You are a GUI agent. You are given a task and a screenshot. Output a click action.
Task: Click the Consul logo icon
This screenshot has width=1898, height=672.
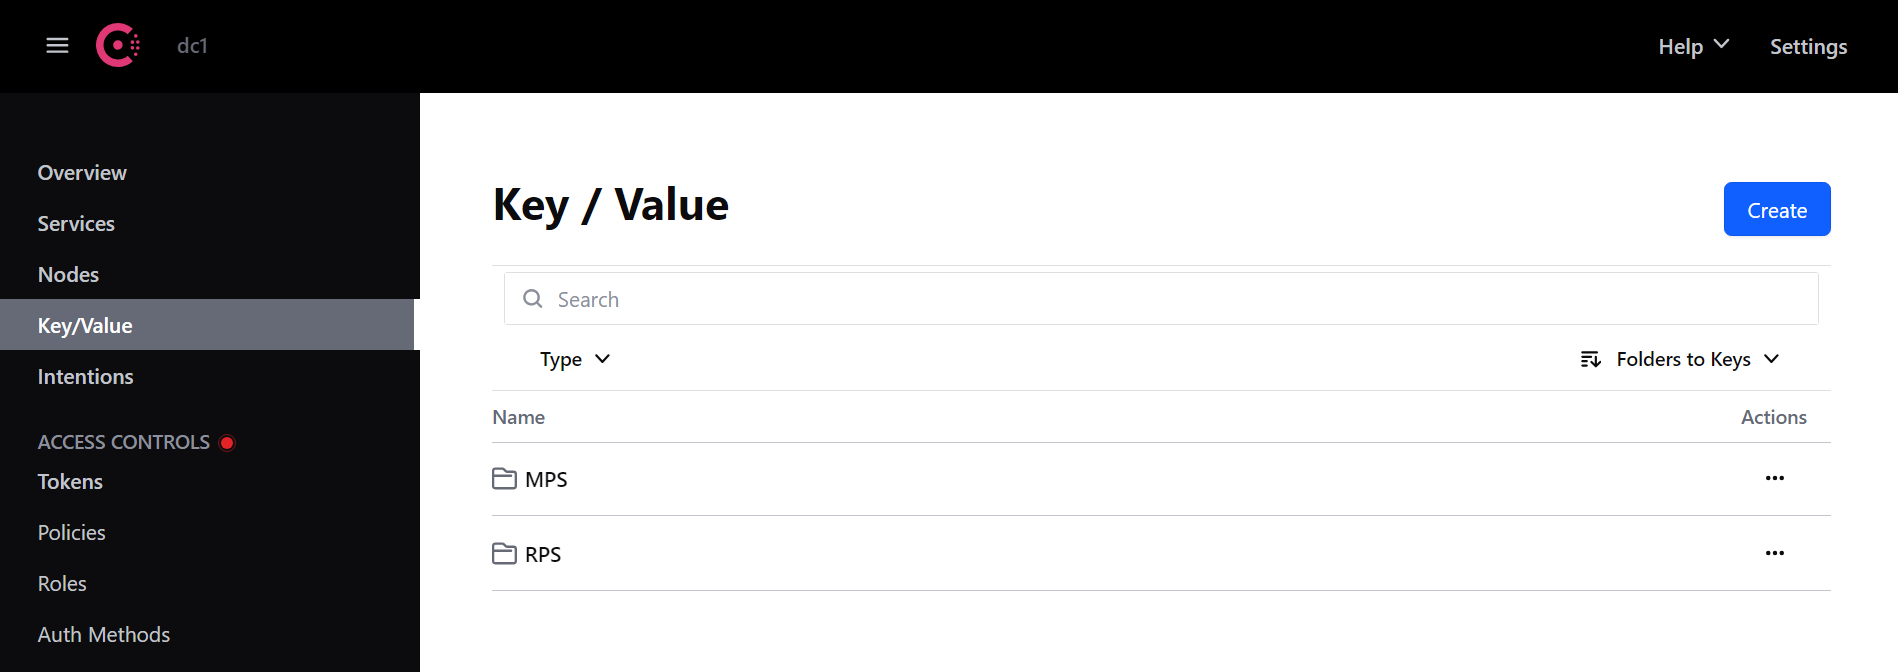117,46
